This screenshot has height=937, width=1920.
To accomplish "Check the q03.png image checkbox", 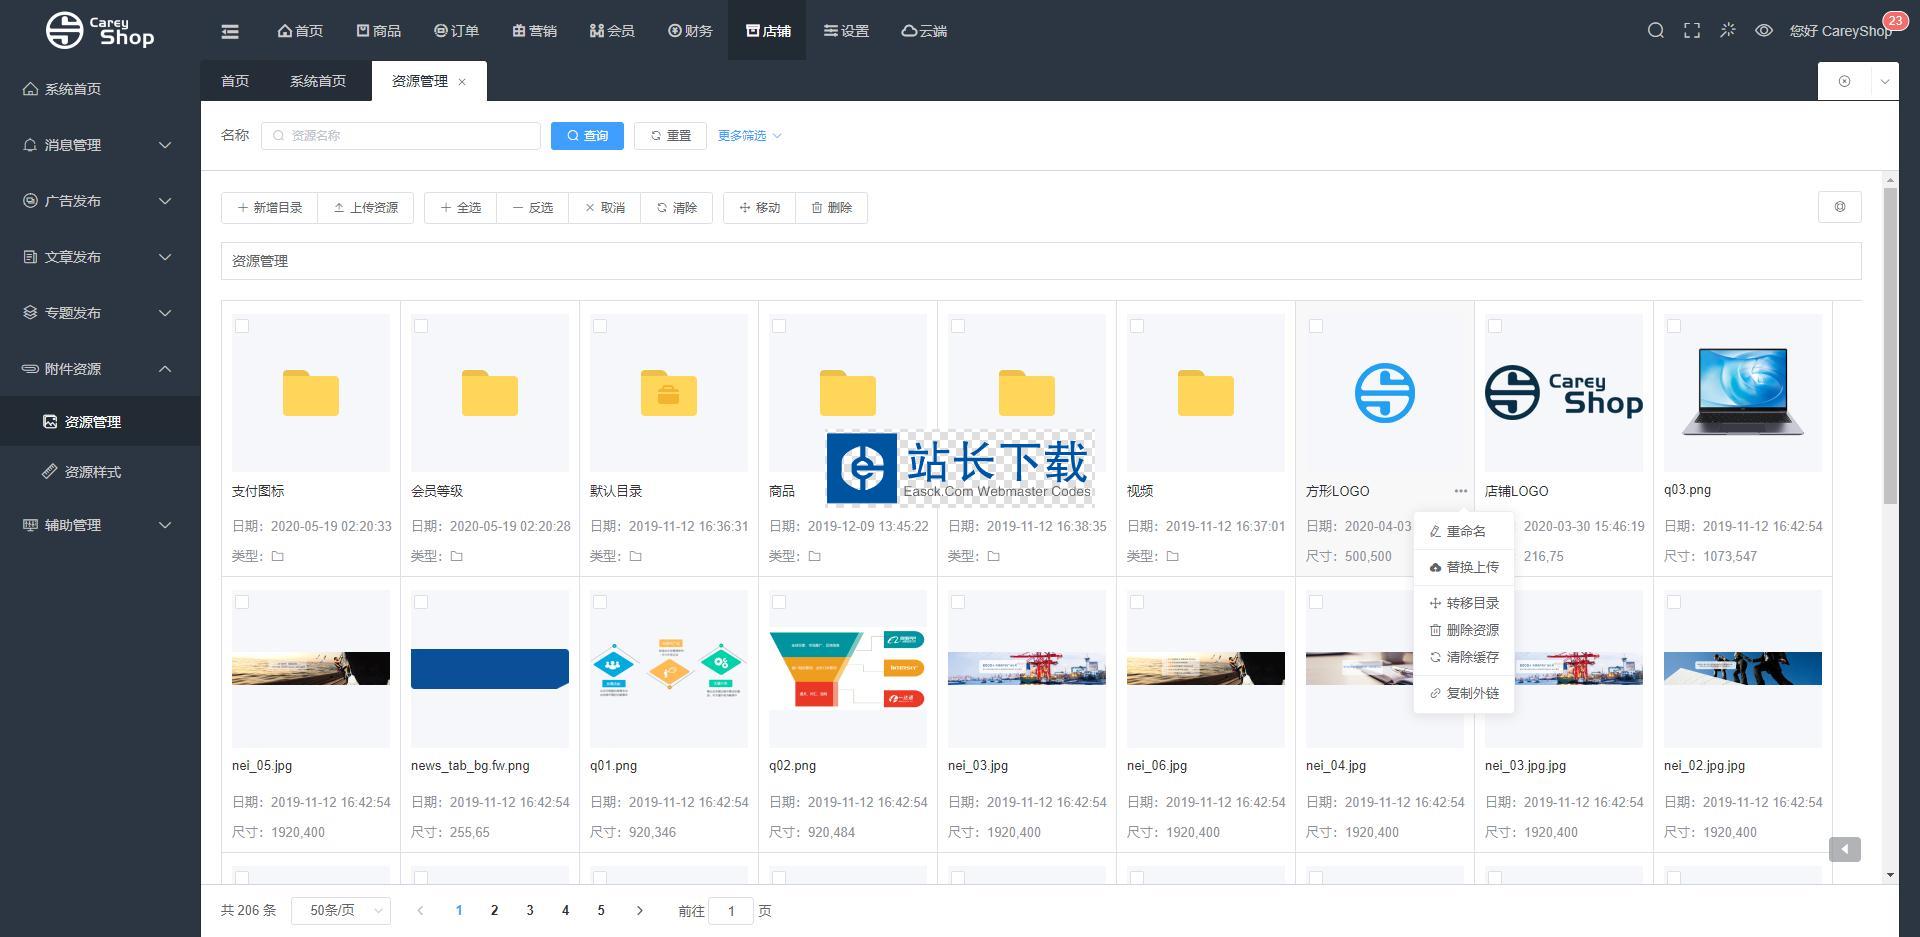I will [x=1673, y=325].
